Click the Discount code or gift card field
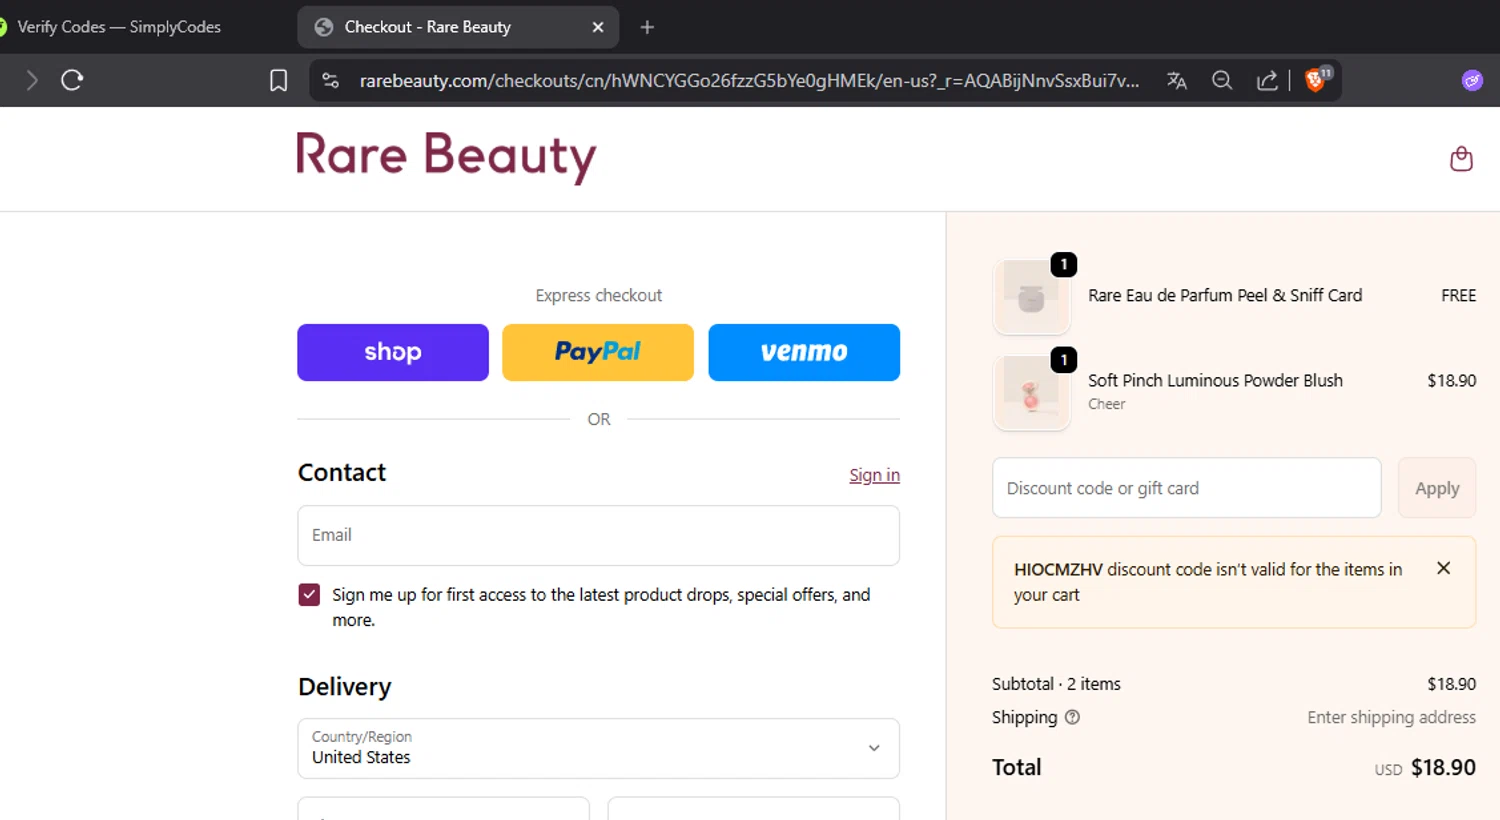1500x820 pixels. pos(1187,488)
